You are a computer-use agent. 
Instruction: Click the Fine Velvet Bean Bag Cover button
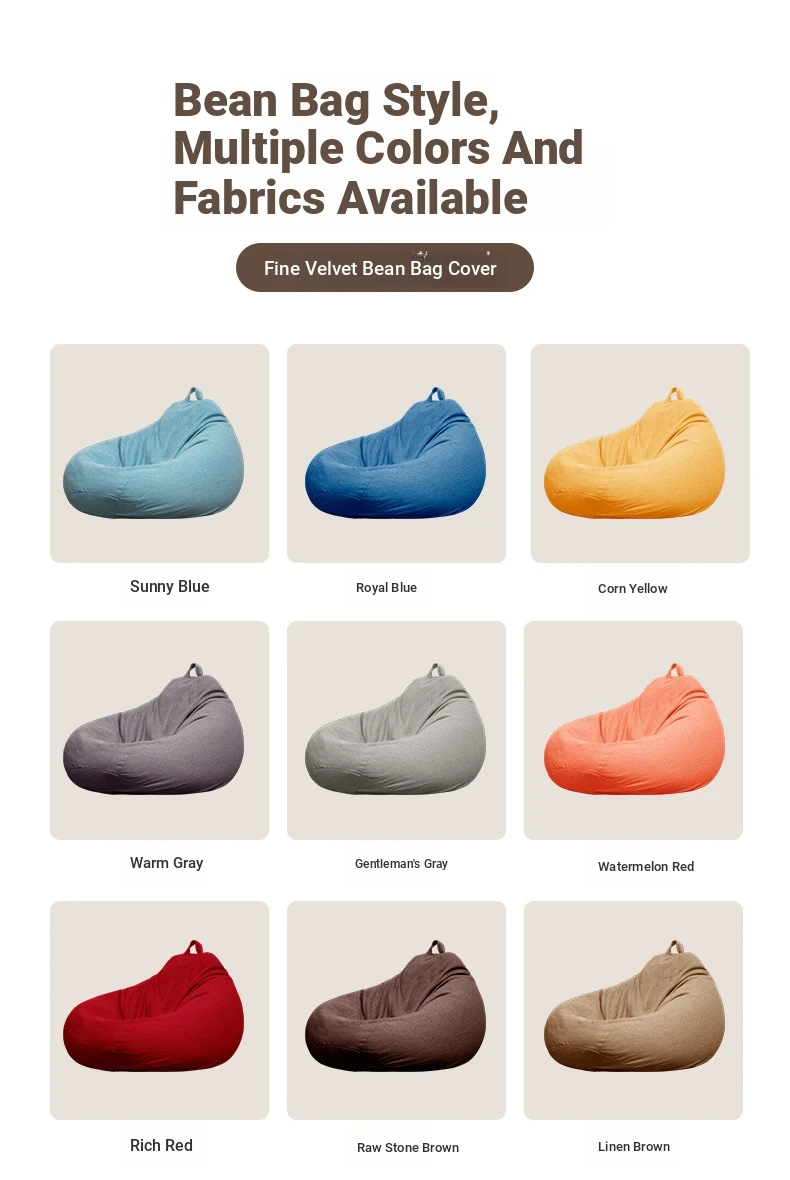click(x=384, y=268)
